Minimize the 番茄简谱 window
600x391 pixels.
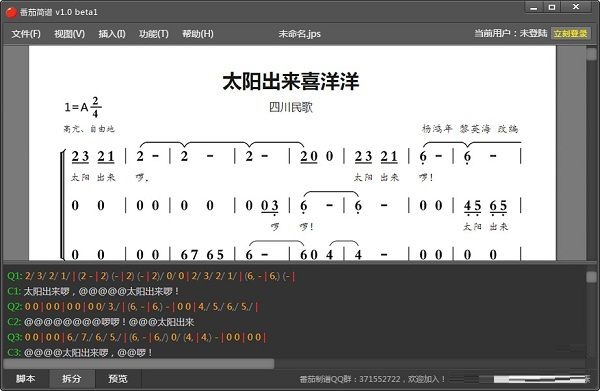coord(534,7)
